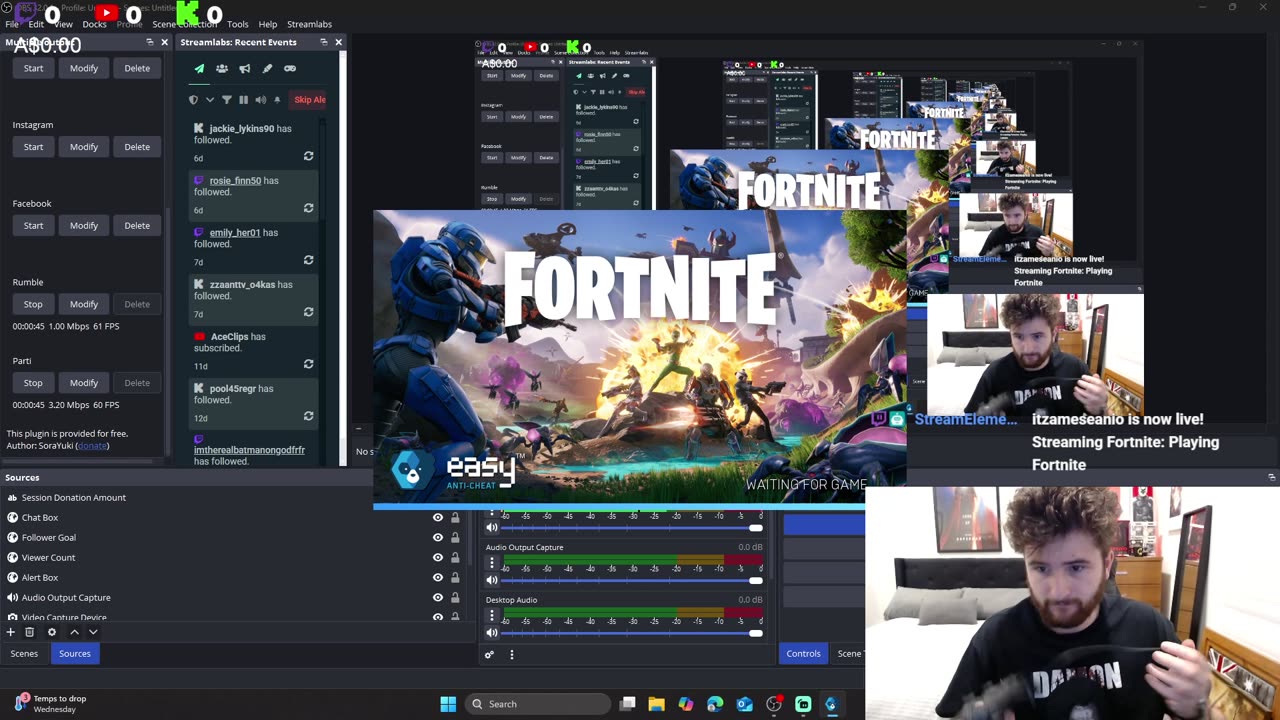Switch to the Controls tab

point(803,654)
